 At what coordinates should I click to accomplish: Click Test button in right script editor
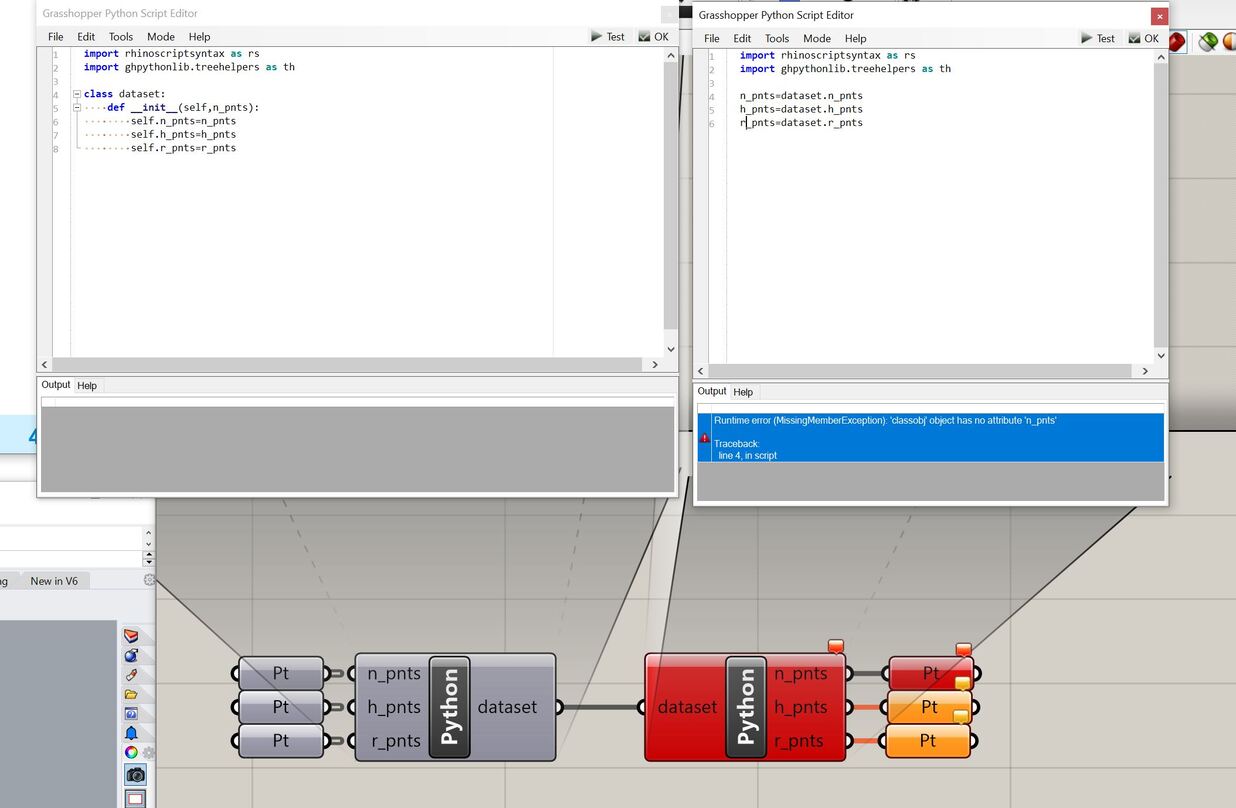pyautogui.click(x=1098, y=39)
